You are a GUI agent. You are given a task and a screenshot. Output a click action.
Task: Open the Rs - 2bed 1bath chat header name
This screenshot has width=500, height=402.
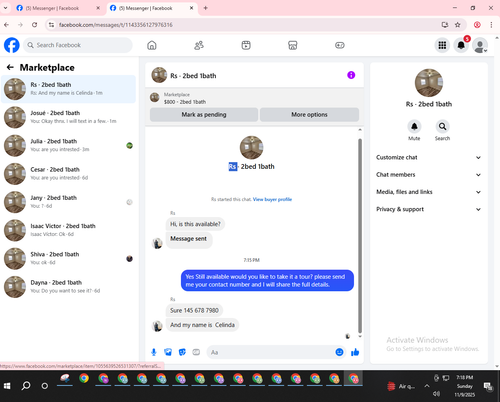tap(193, 76)
